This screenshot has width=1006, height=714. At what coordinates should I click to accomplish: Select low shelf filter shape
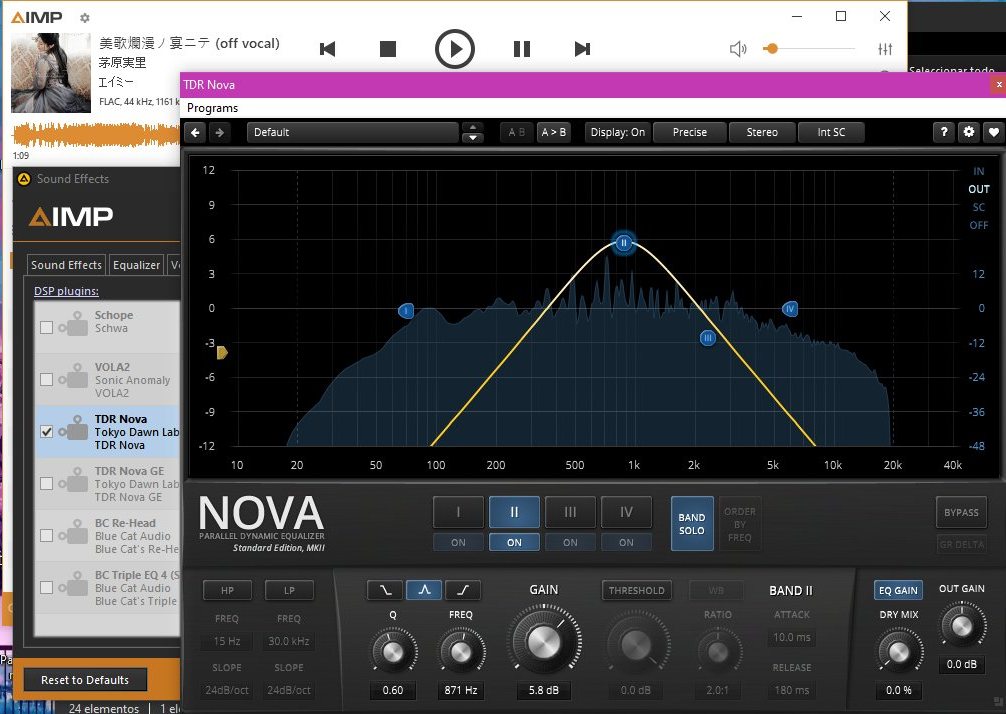coord(385,590)
